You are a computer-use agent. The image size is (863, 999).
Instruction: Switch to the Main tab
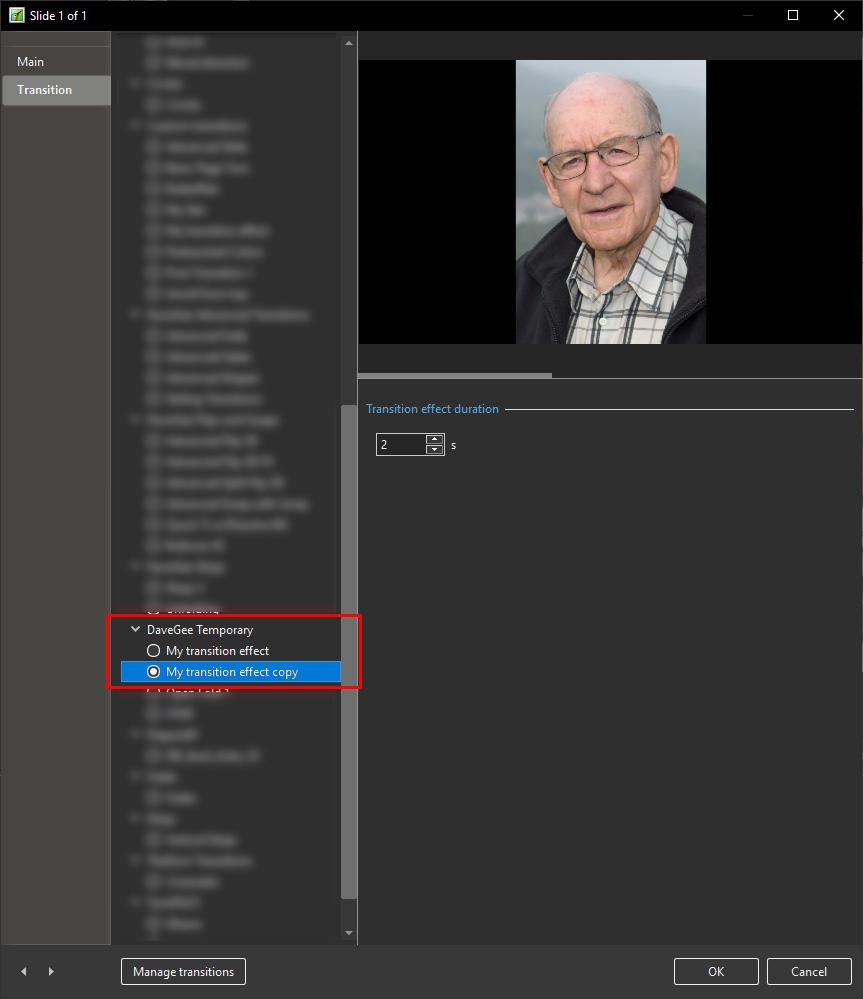point(31,62)
